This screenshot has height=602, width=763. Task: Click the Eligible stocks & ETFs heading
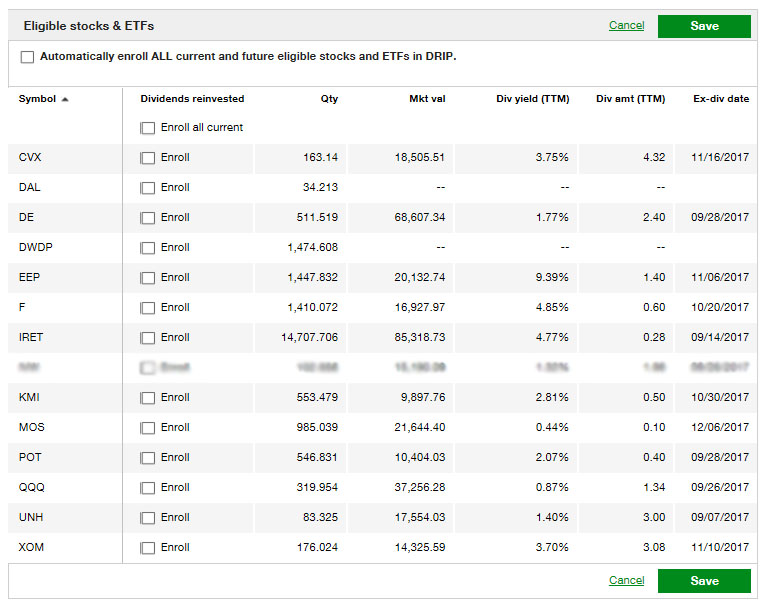tap(89, 26)
